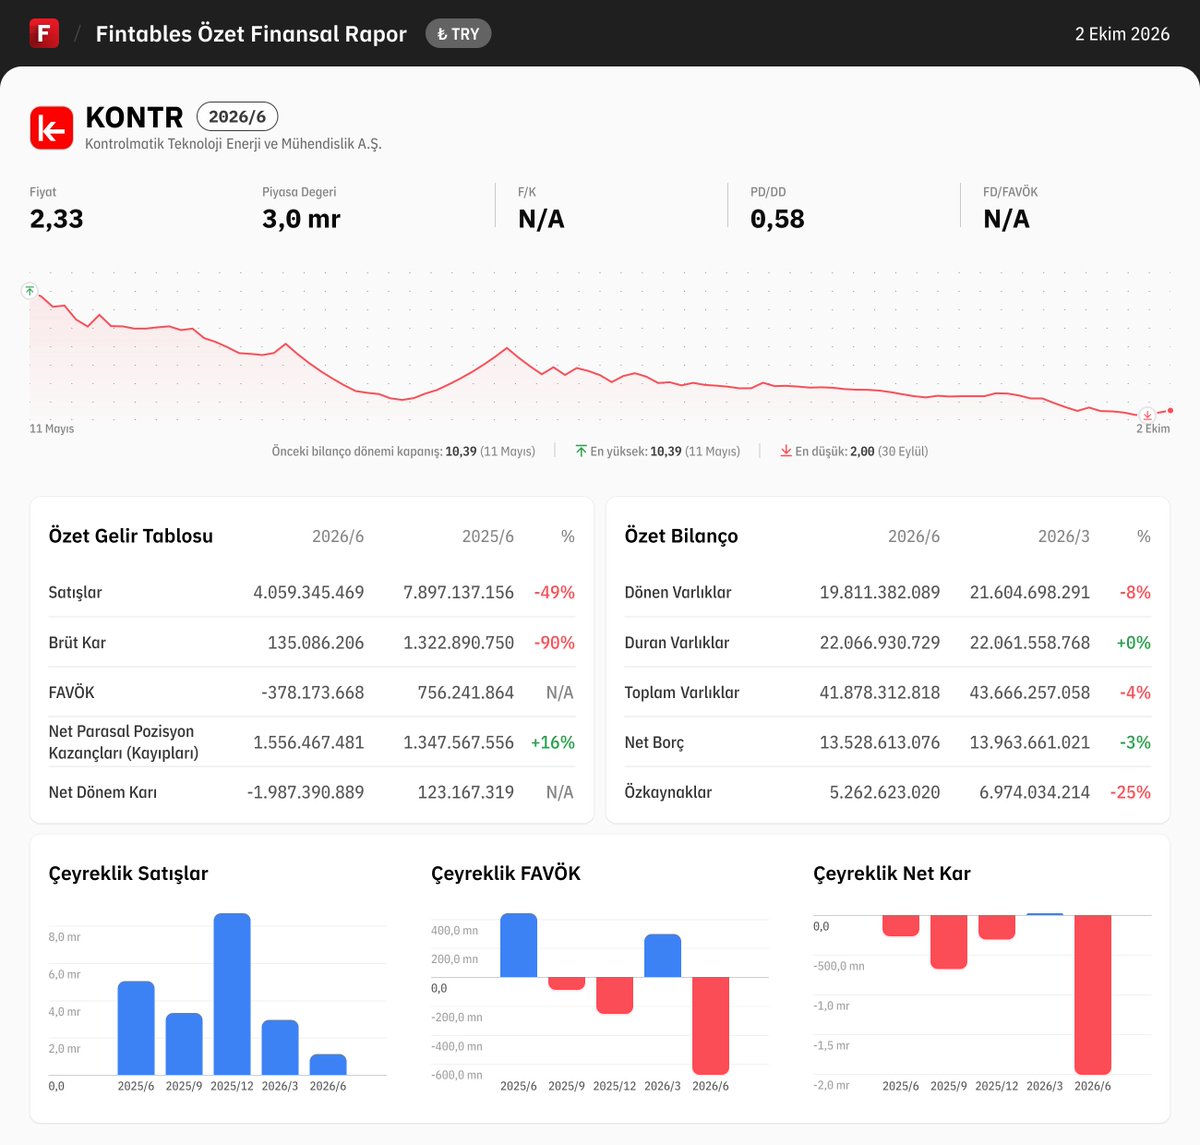Click the FAVÖK 2025/6 value 756.241.864
Screen dimensions: 1200x1145
point(466,692)
